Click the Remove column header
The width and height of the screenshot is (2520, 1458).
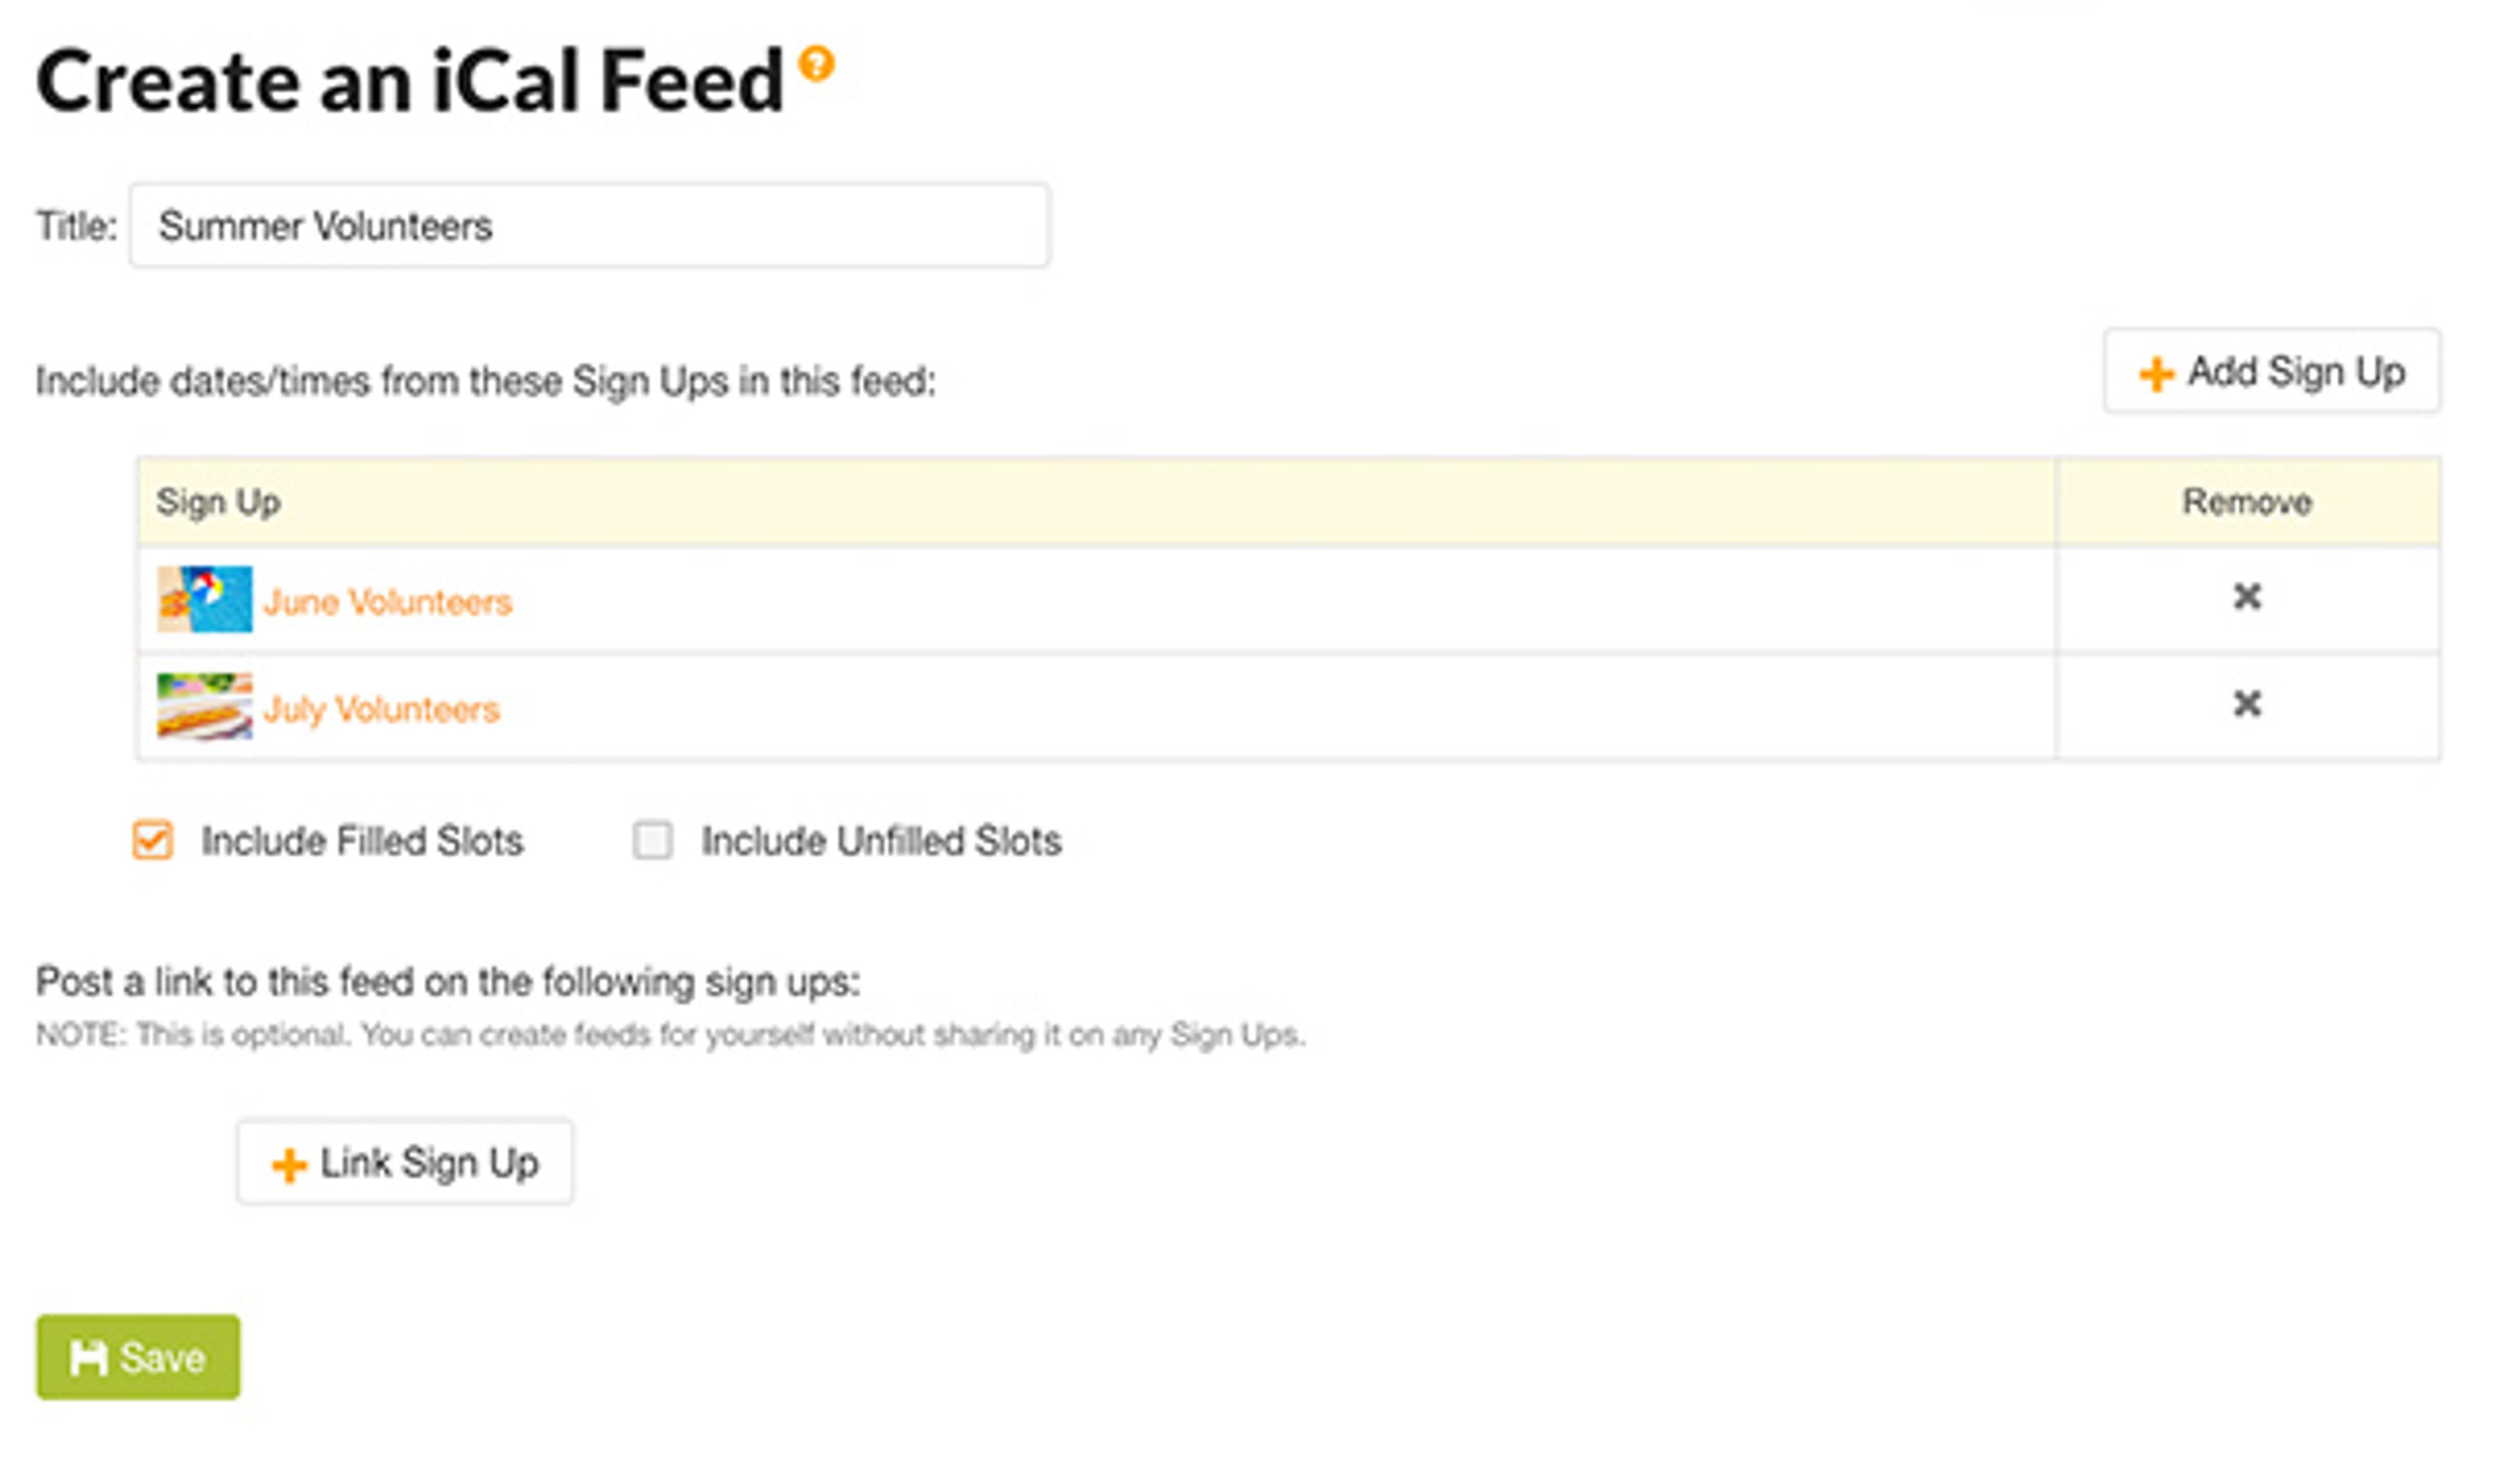pyautogui.click(x=2246, y=502)
